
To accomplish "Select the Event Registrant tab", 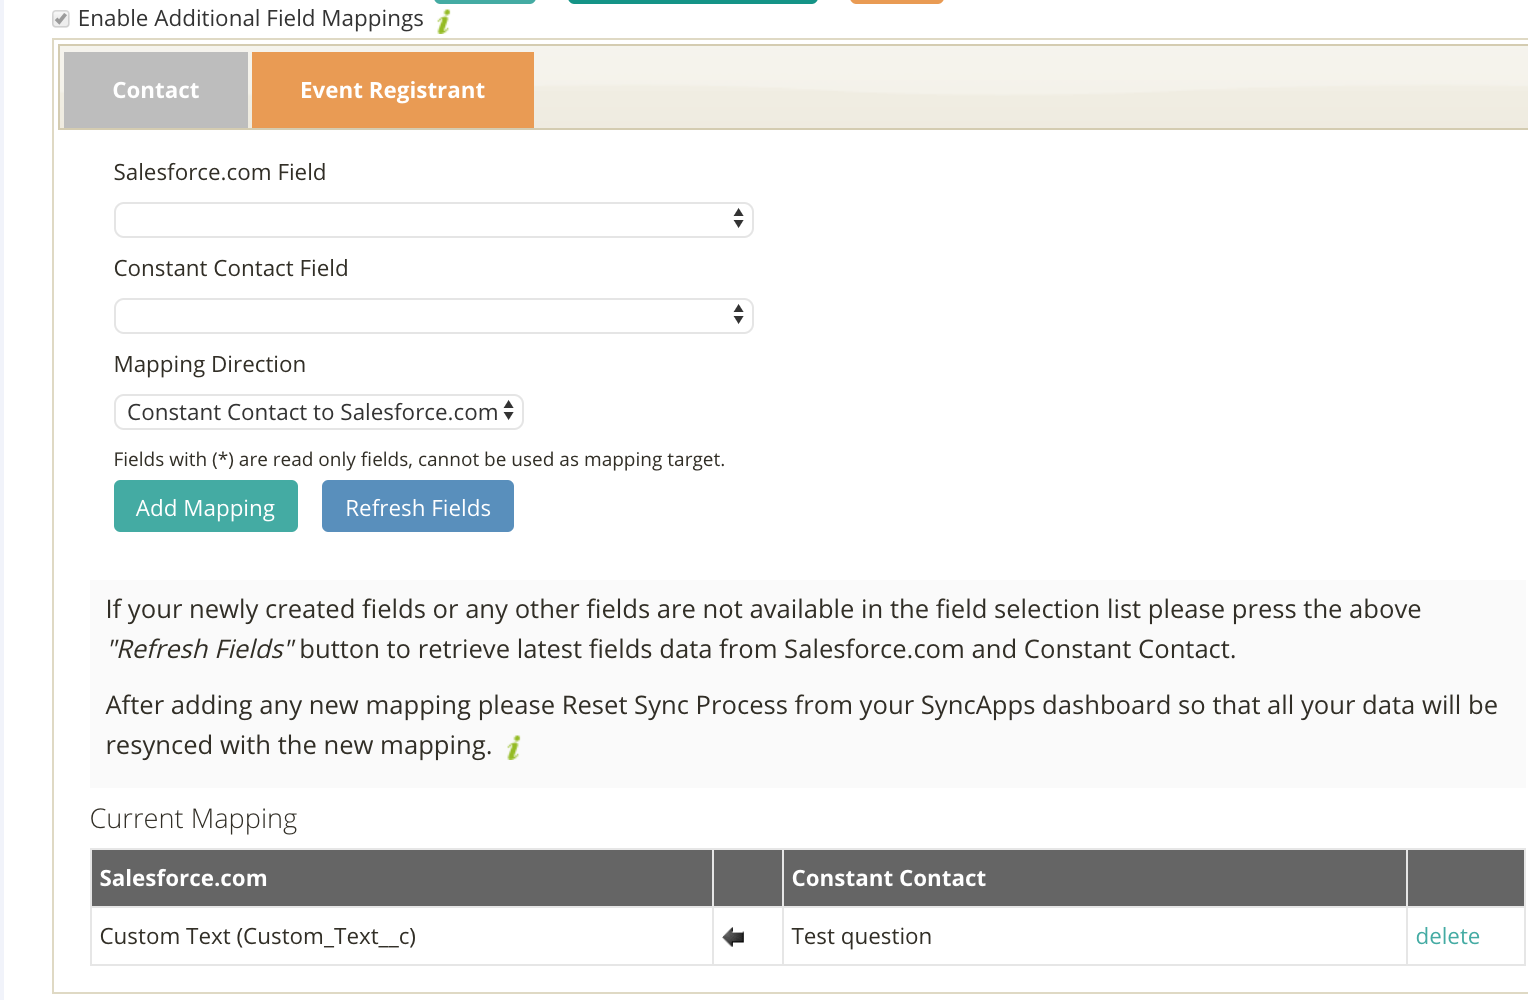I will coord(393,90).
